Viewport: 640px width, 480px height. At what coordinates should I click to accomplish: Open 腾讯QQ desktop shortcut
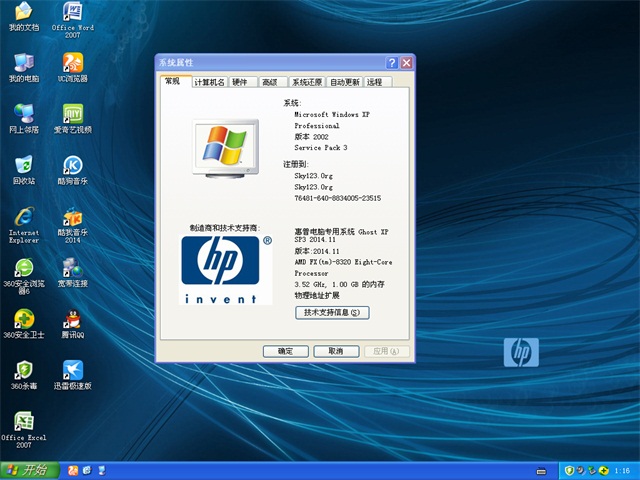[72, 320]
